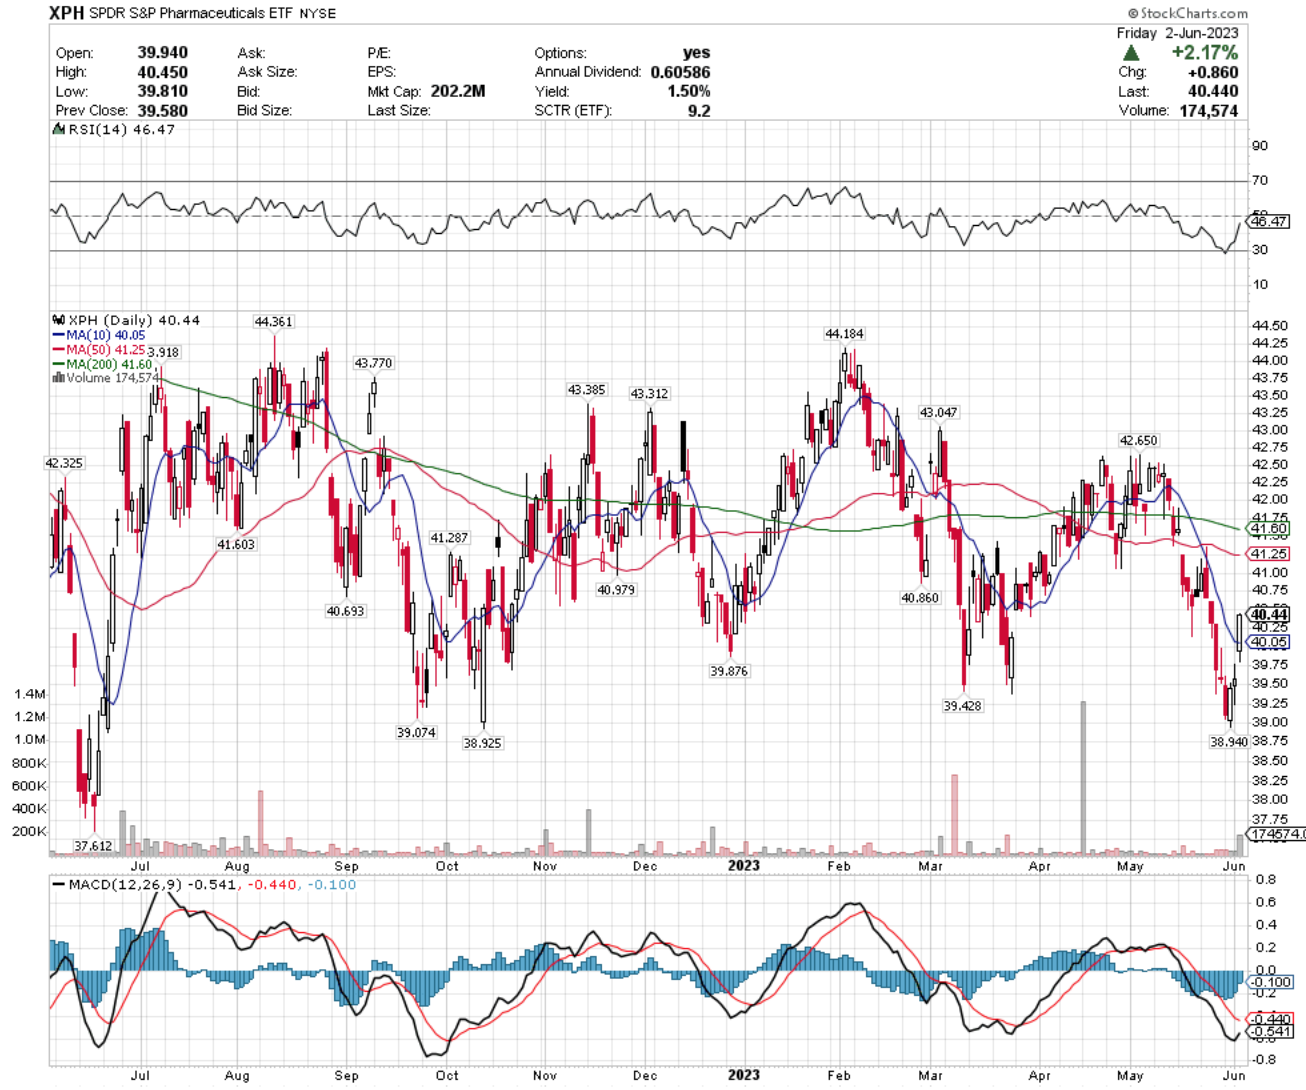Click the 1.4M volume scale label
The image size is (1306, 1090).
pyautogui.click(x=30, y=694)
